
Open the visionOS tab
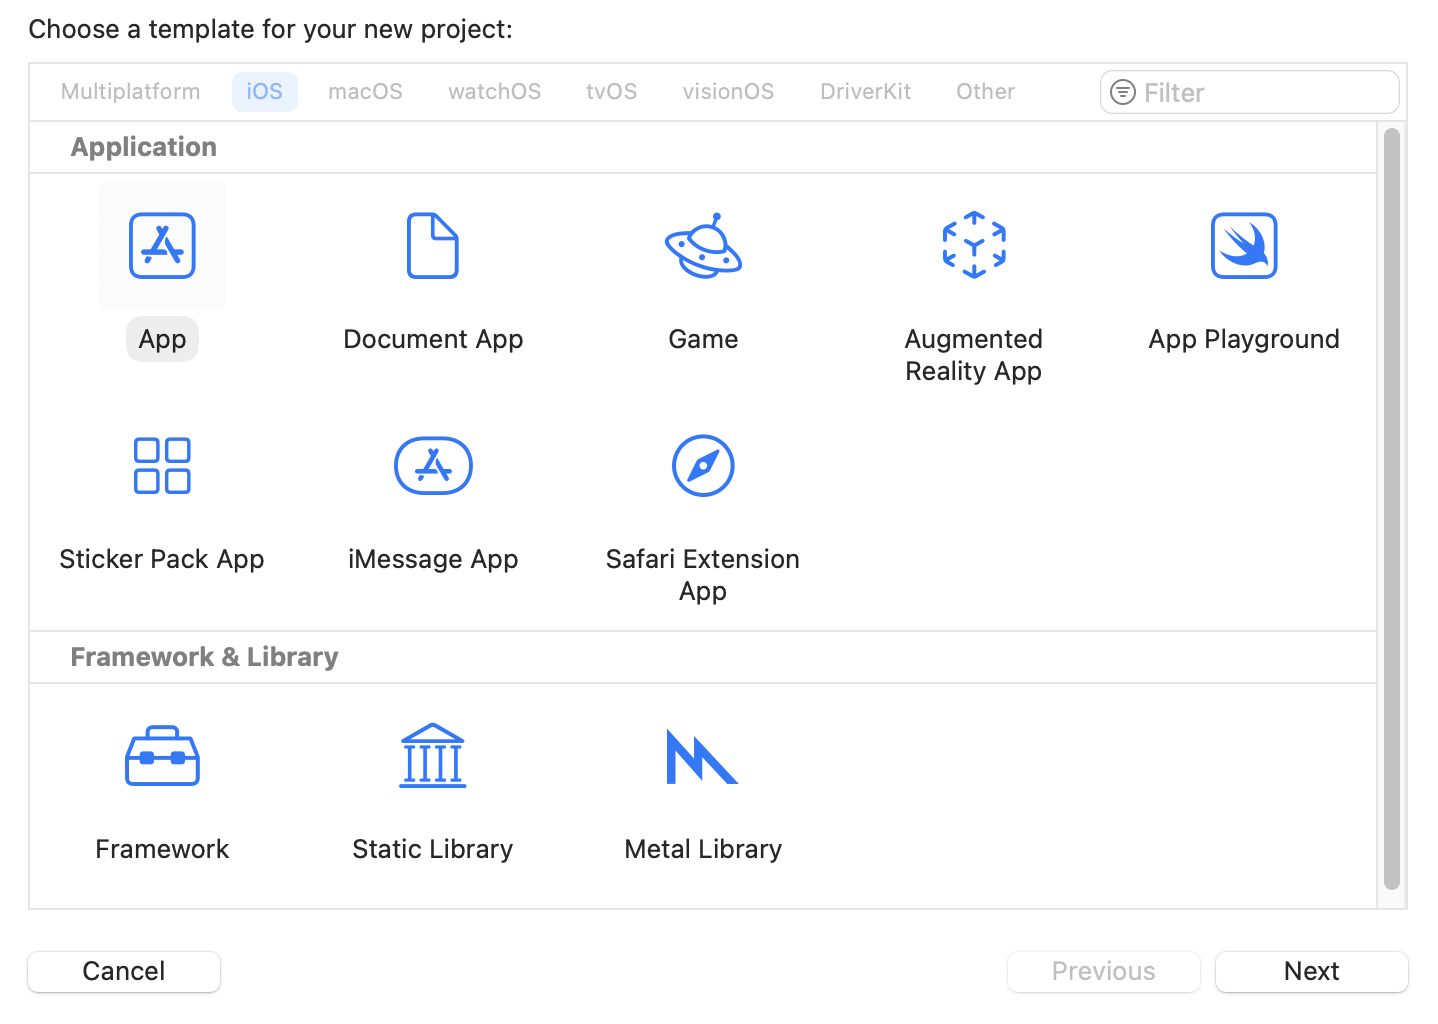point(728,92)
